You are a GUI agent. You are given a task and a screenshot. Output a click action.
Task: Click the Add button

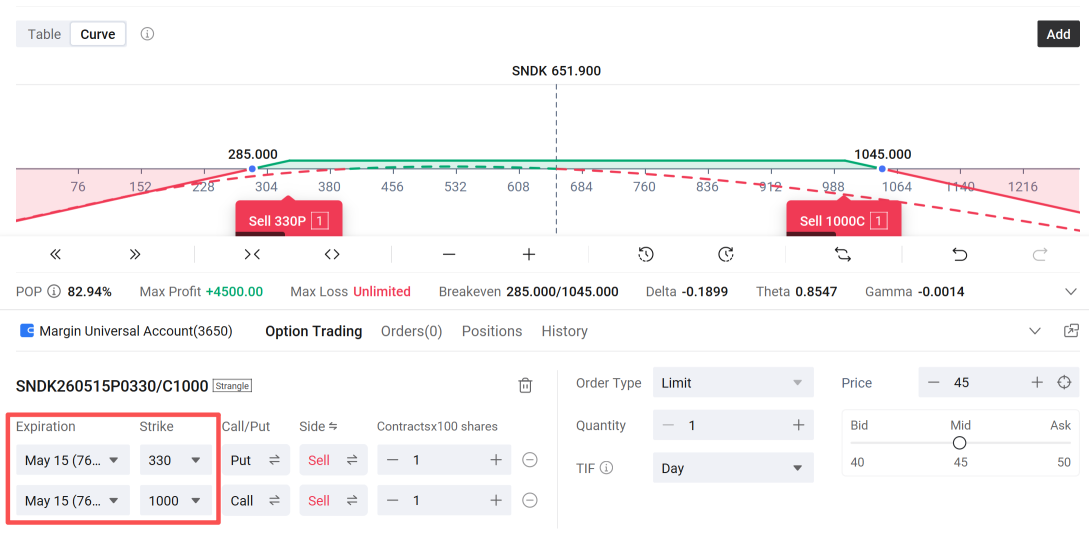1058,34
